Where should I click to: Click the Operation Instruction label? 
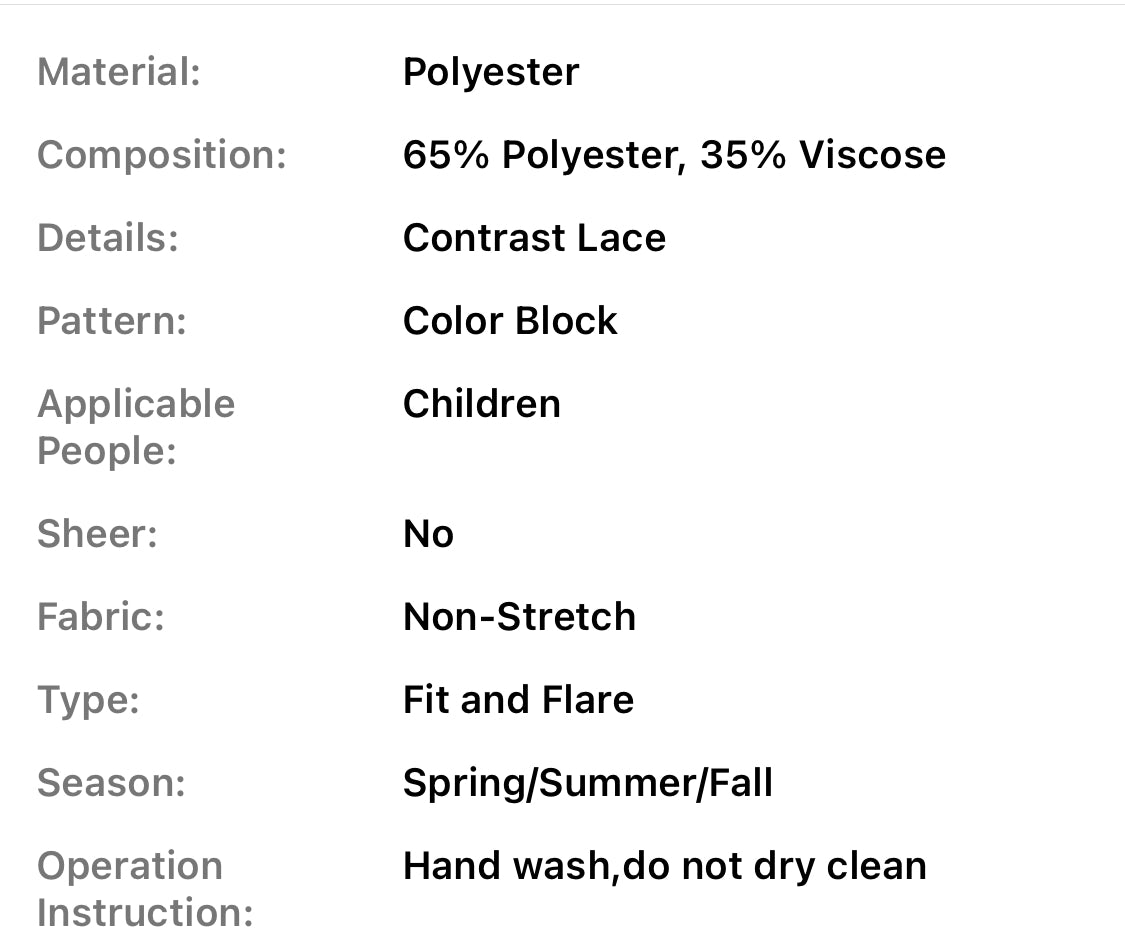[x=144, y=890]
